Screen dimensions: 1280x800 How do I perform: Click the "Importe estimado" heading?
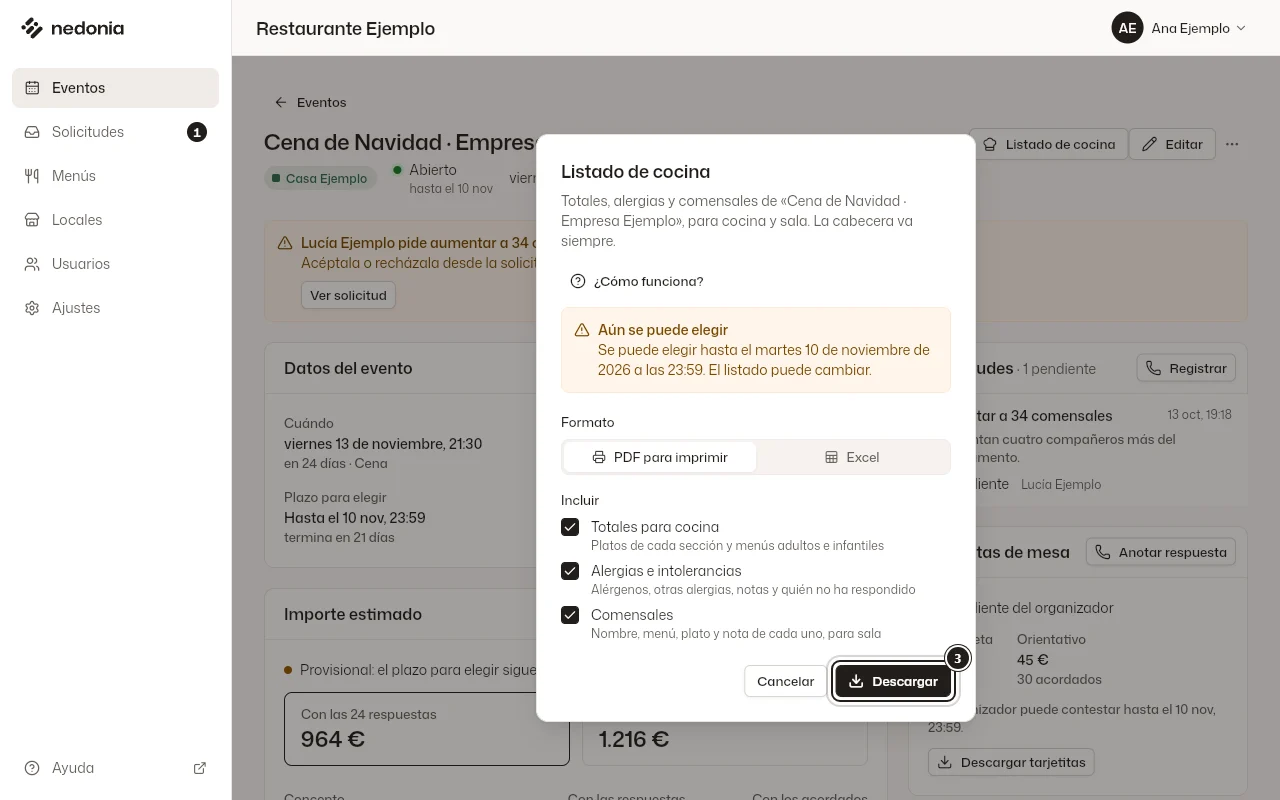pos(353,614)
